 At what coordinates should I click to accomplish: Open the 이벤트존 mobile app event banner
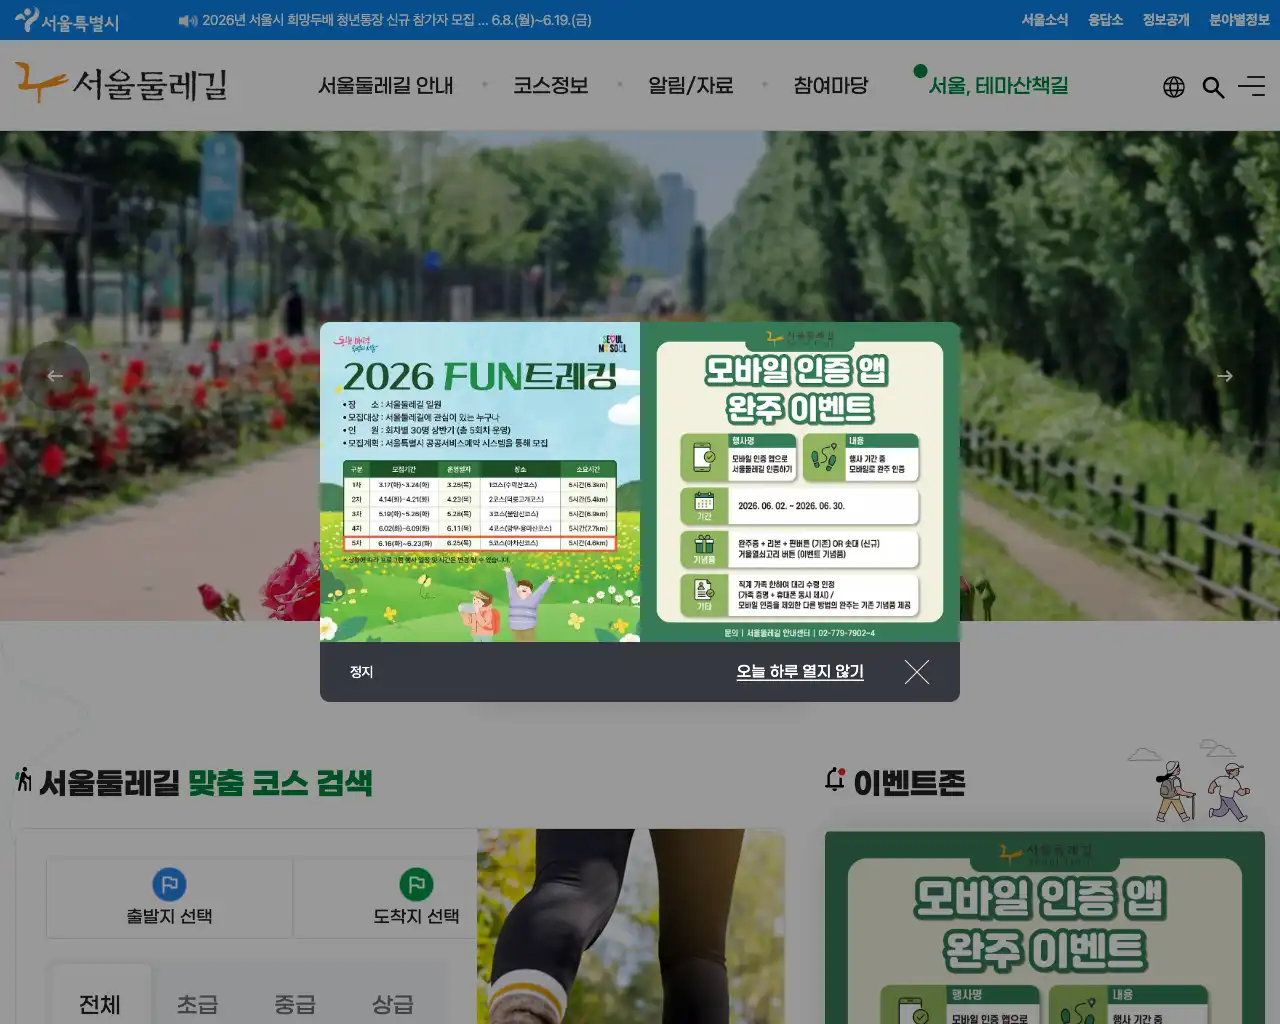1045,927
